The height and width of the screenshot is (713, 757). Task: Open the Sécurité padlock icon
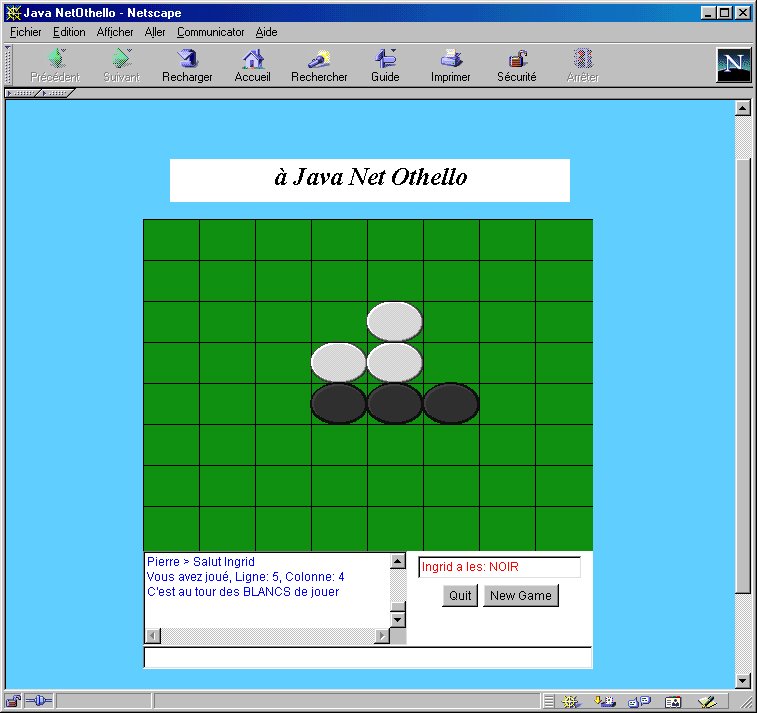pos(517,59)
